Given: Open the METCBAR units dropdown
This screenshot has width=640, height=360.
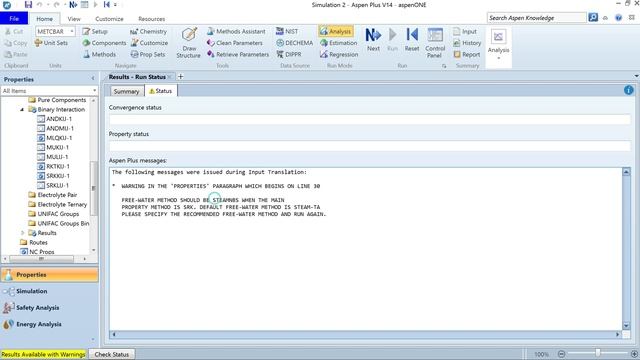Looking at the screenshot, I should click(x=72, y=31).
